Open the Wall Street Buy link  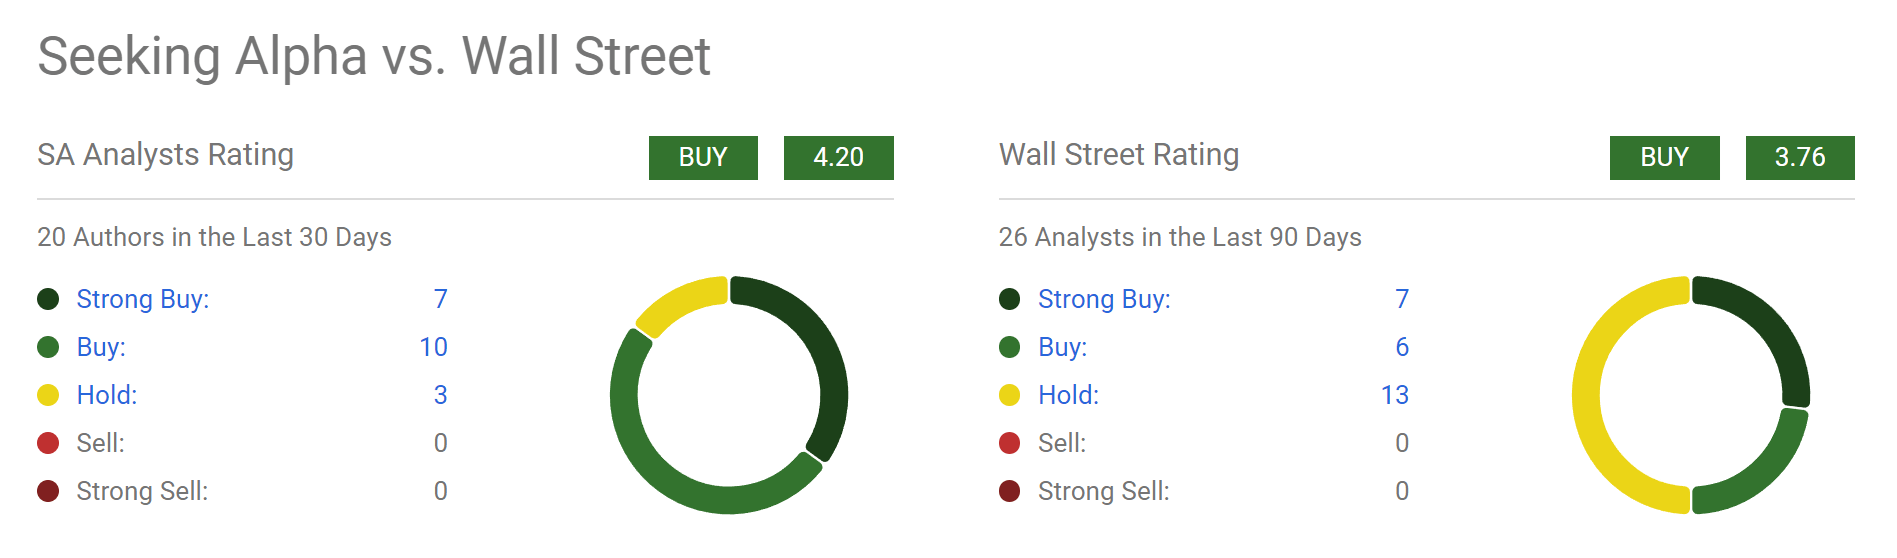point(1062,347)
